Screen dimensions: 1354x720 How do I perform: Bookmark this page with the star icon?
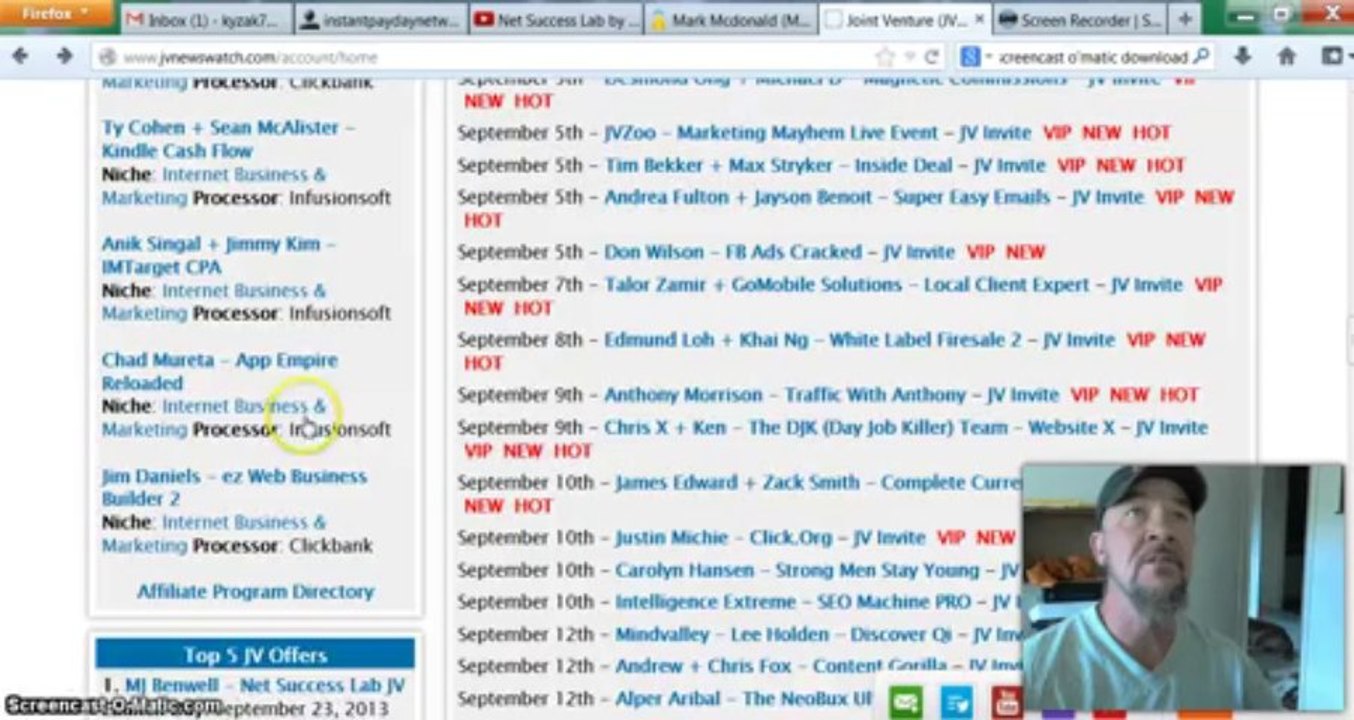(884, 58)
